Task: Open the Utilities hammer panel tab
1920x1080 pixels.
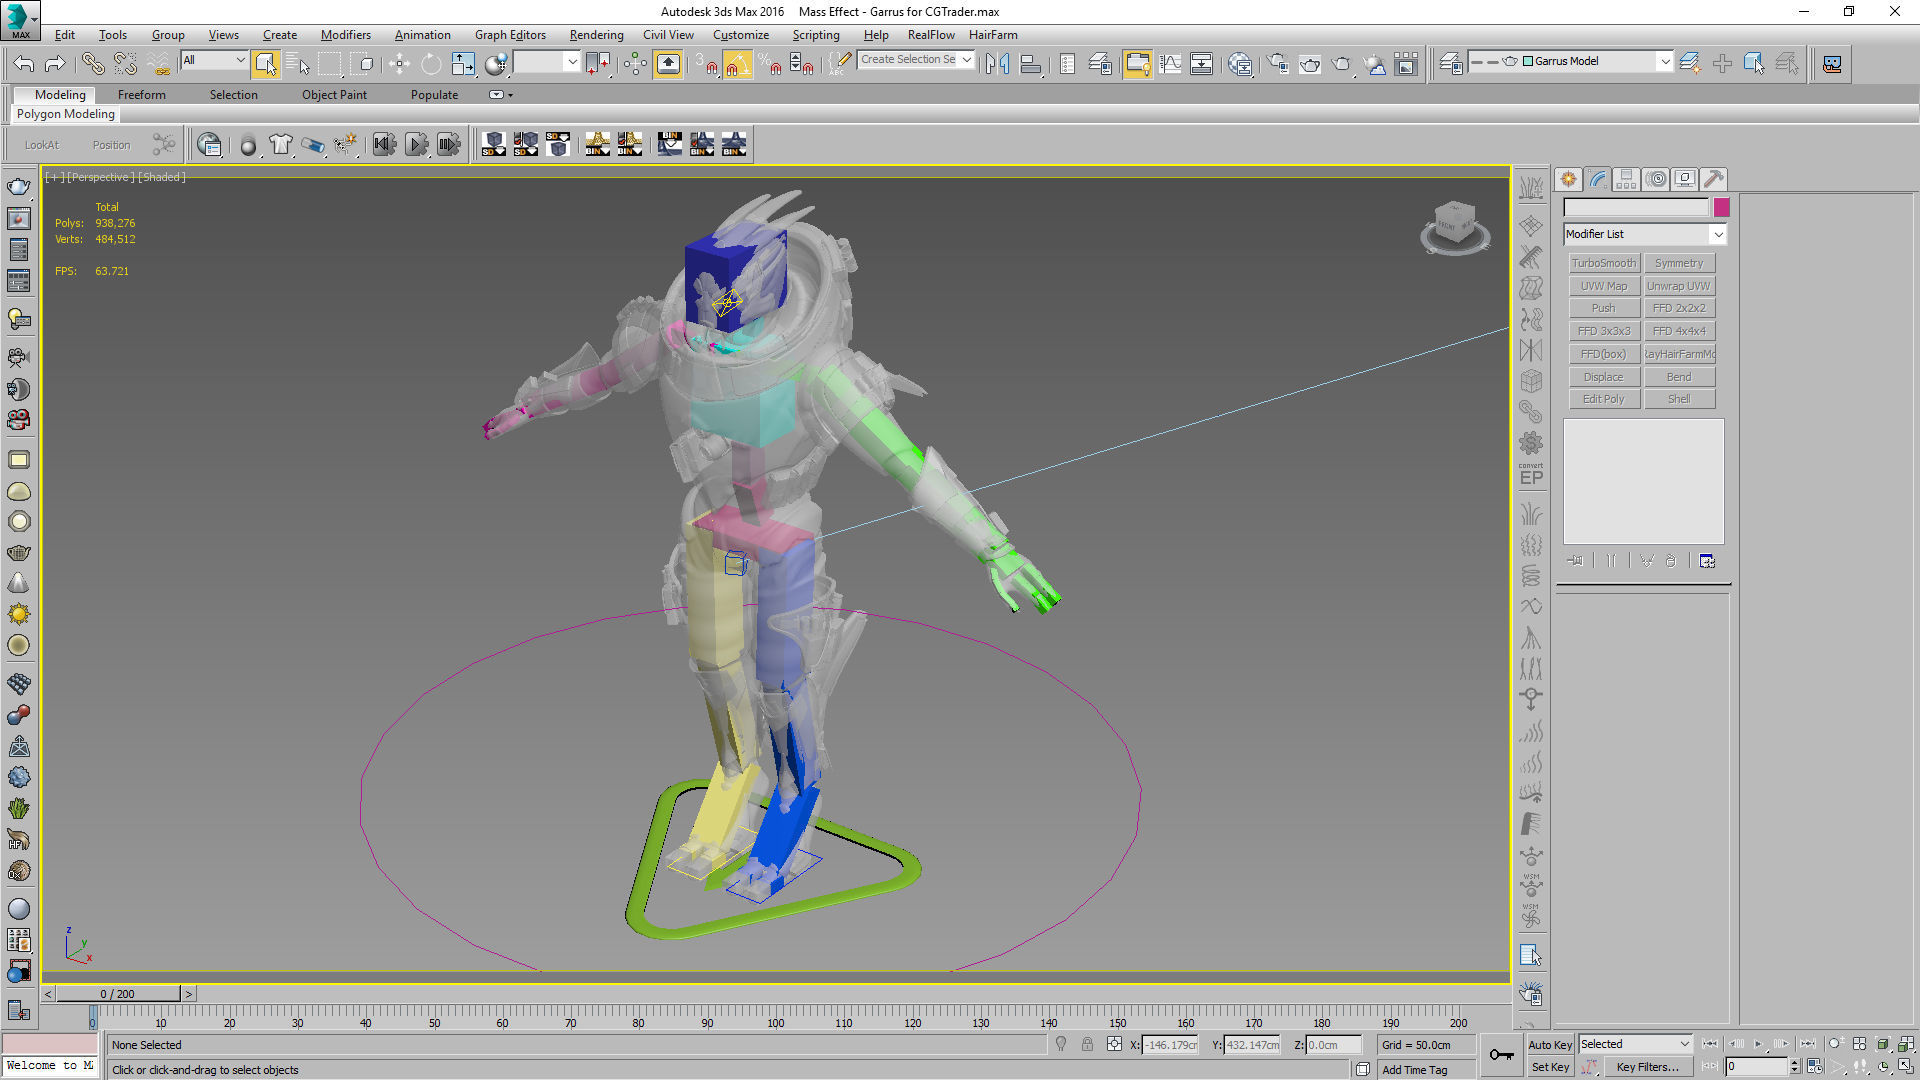Action: 1713,179
